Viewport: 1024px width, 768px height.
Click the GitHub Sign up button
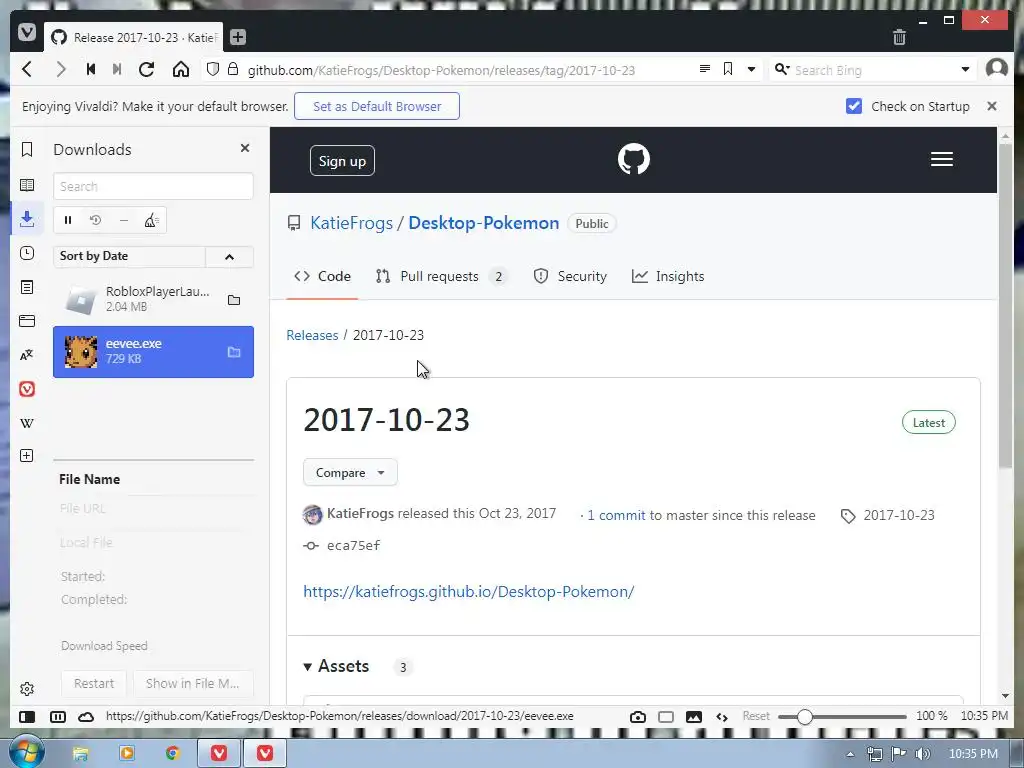pos(342,161)
